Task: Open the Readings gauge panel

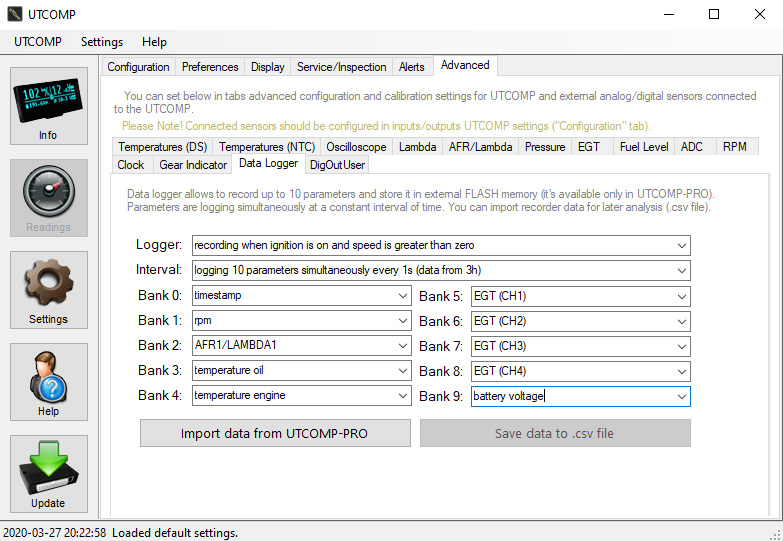Action: [x=48, y=198]
